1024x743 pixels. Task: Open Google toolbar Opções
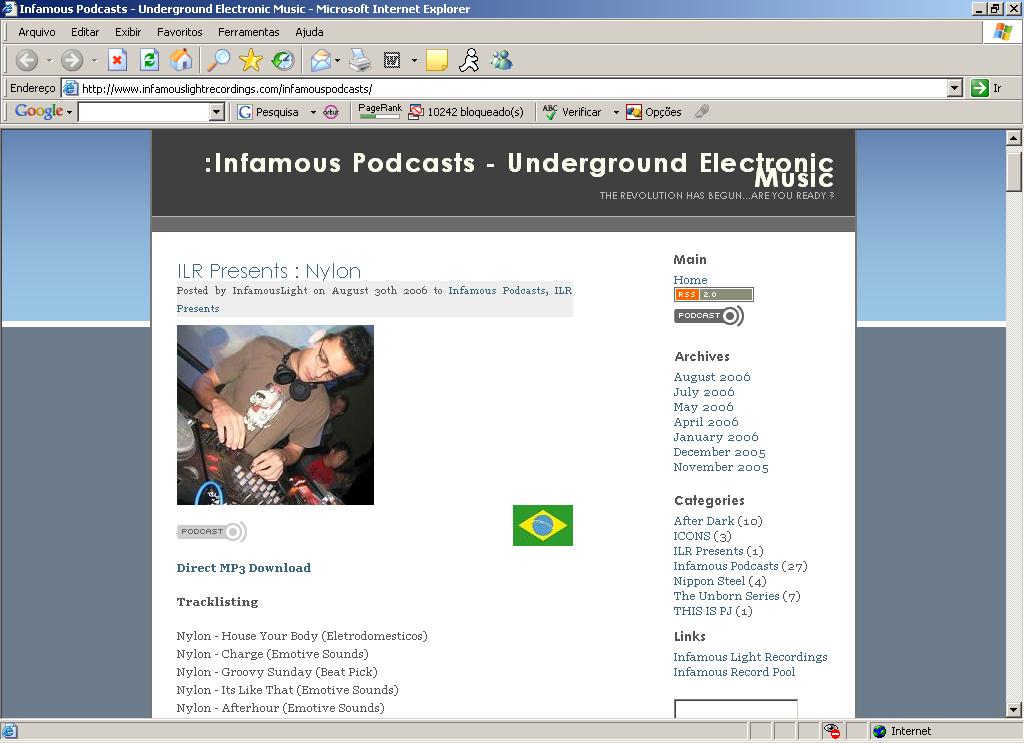654,112
